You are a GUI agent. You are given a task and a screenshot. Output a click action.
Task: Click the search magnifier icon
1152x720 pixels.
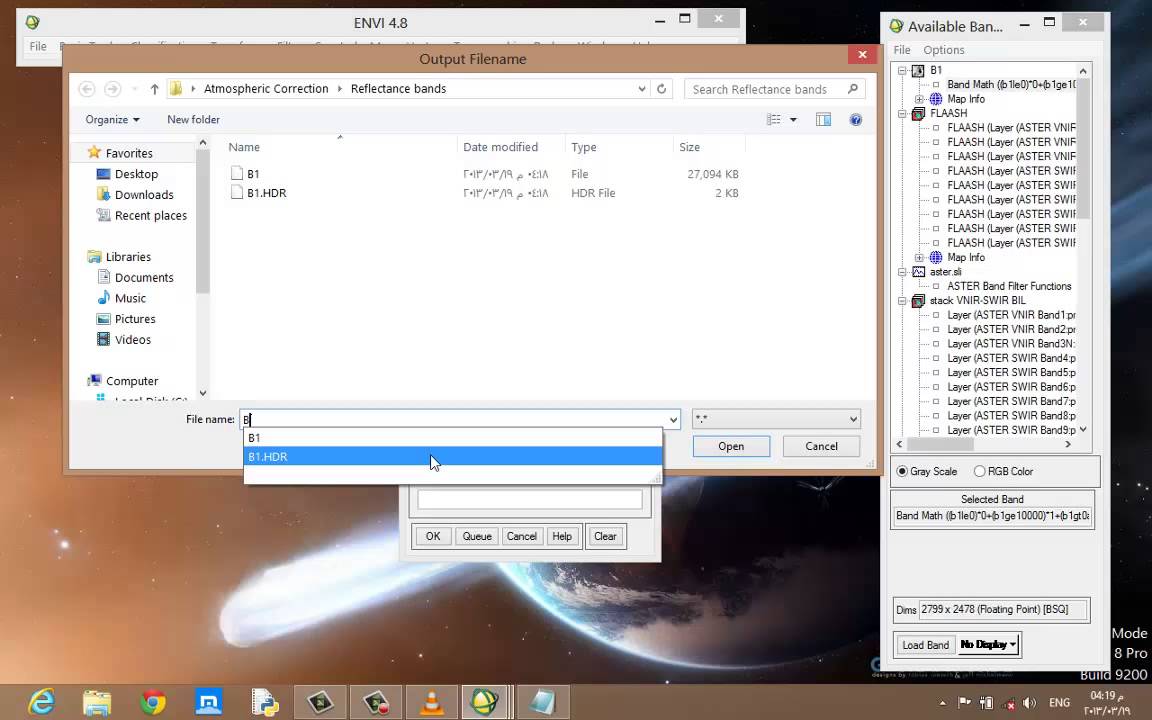[852, 89]
